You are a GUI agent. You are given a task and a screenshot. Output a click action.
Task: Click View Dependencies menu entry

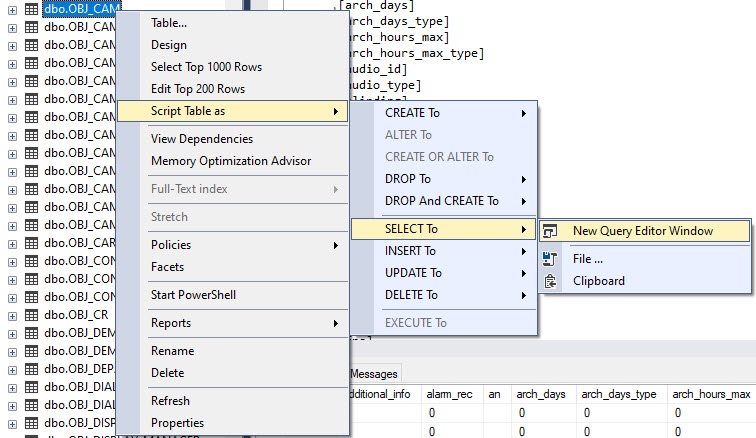(x=202, y=139)
